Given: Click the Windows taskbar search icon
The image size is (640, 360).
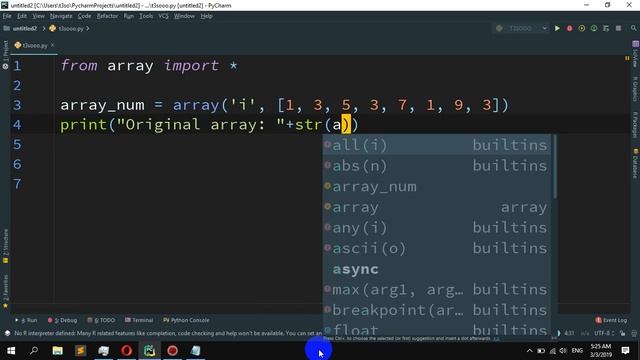Looking at the screenshot, I should [x=34, y=351].
